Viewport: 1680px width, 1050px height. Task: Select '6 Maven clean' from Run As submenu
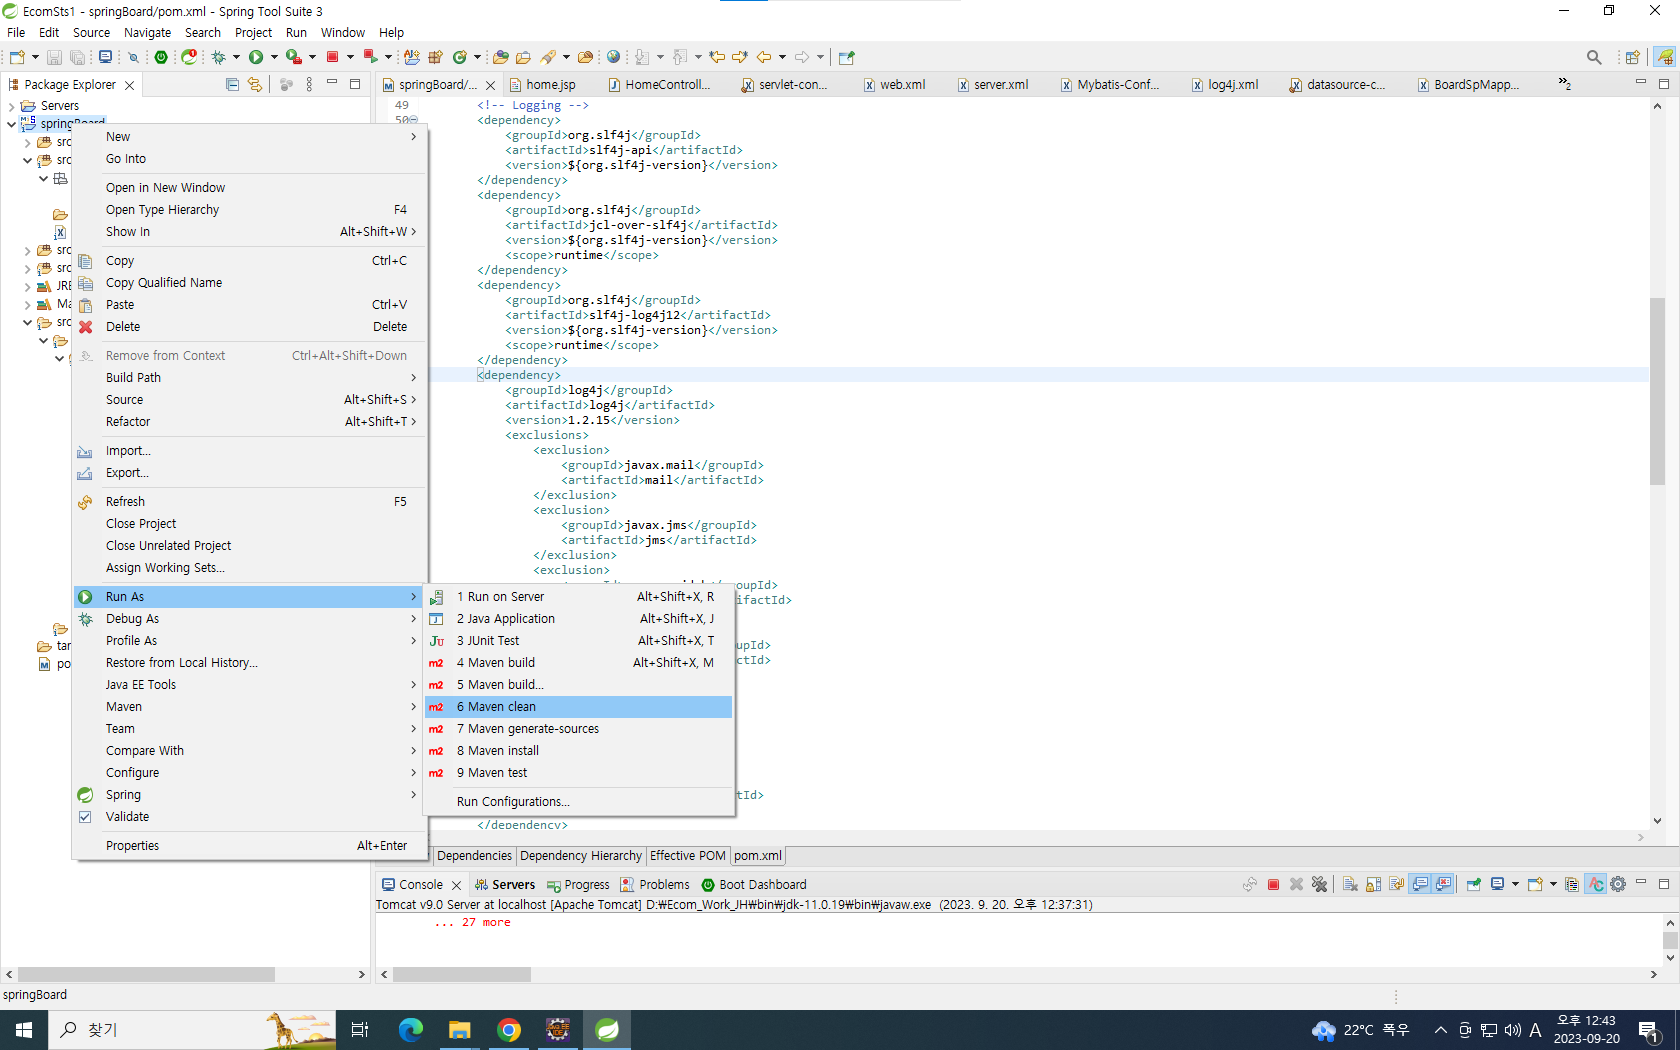pyautogui.click(x=579, y=707)
